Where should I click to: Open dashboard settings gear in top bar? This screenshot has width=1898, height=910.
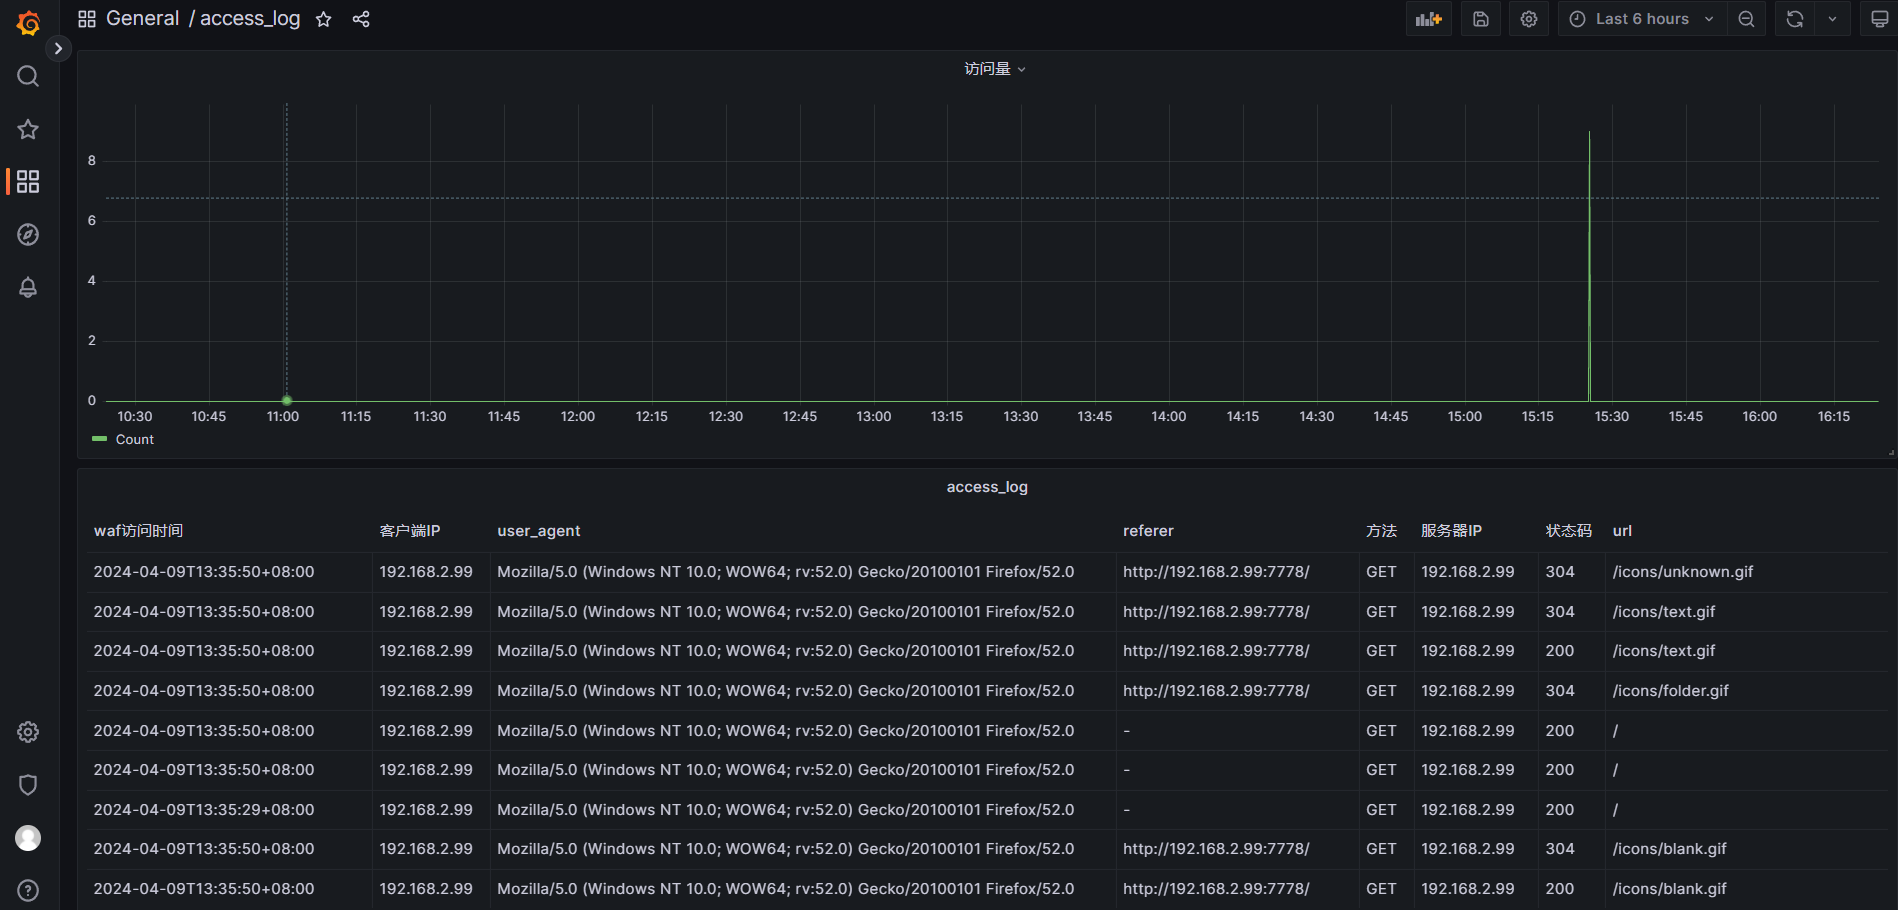[1529, 19]
